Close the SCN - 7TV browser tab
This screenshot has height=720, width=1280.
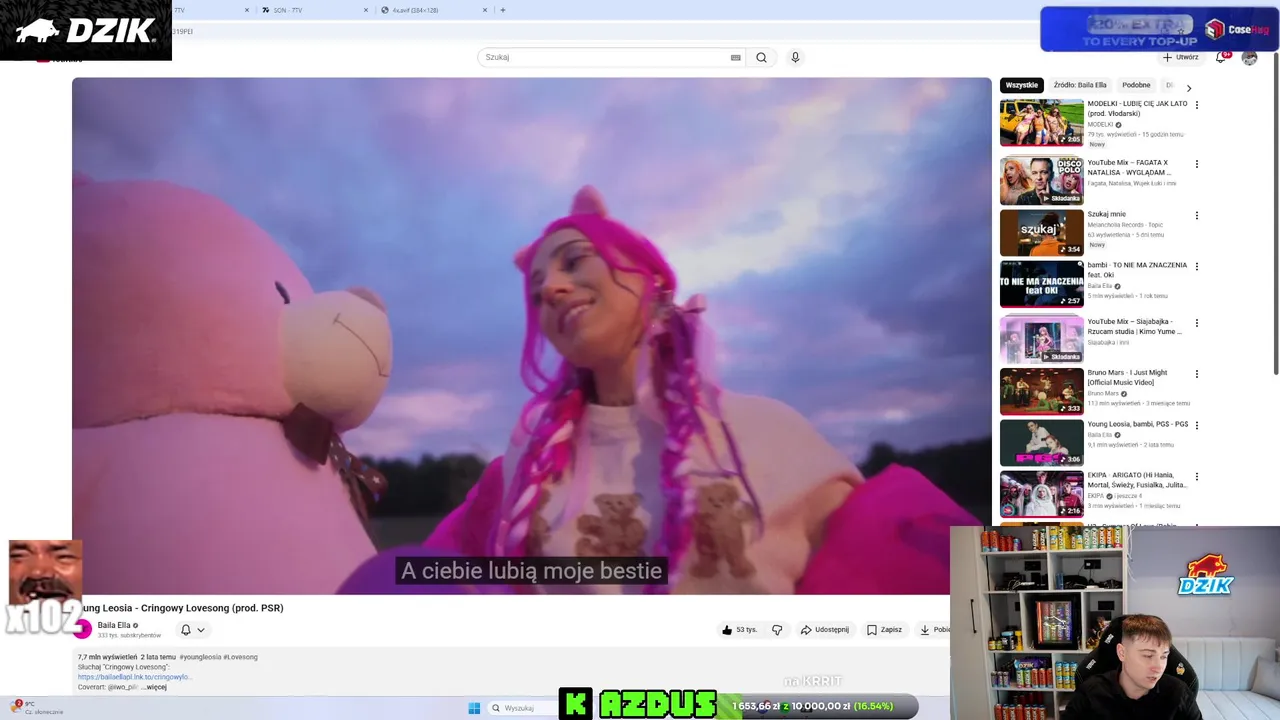tap(365, 10)
